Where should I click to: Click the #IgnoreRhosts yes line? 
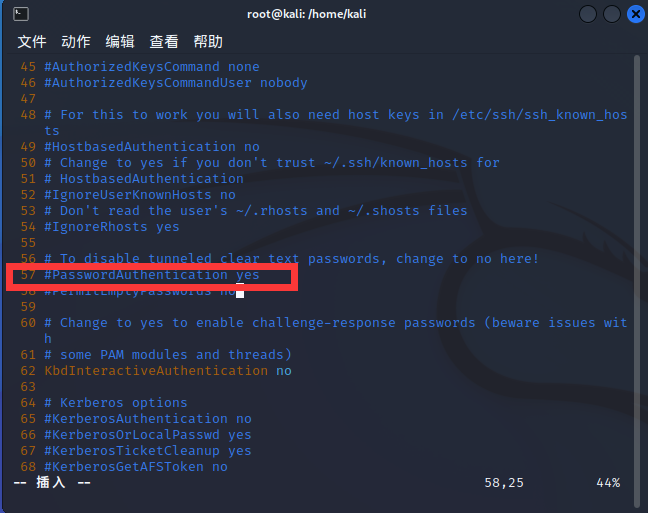(x=112, y=227)
